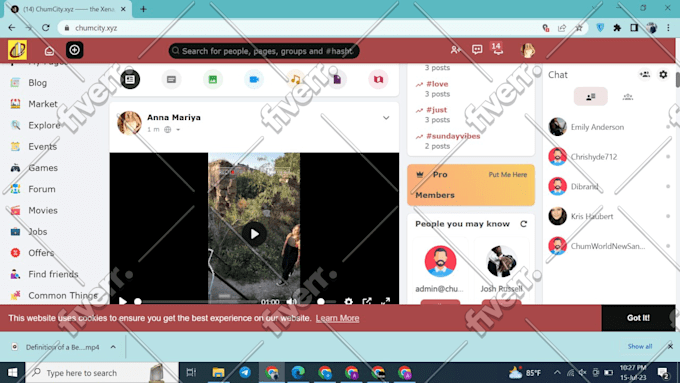Click the plus create button in header
The image size is (680, 383).
click(x=75, y=50)
